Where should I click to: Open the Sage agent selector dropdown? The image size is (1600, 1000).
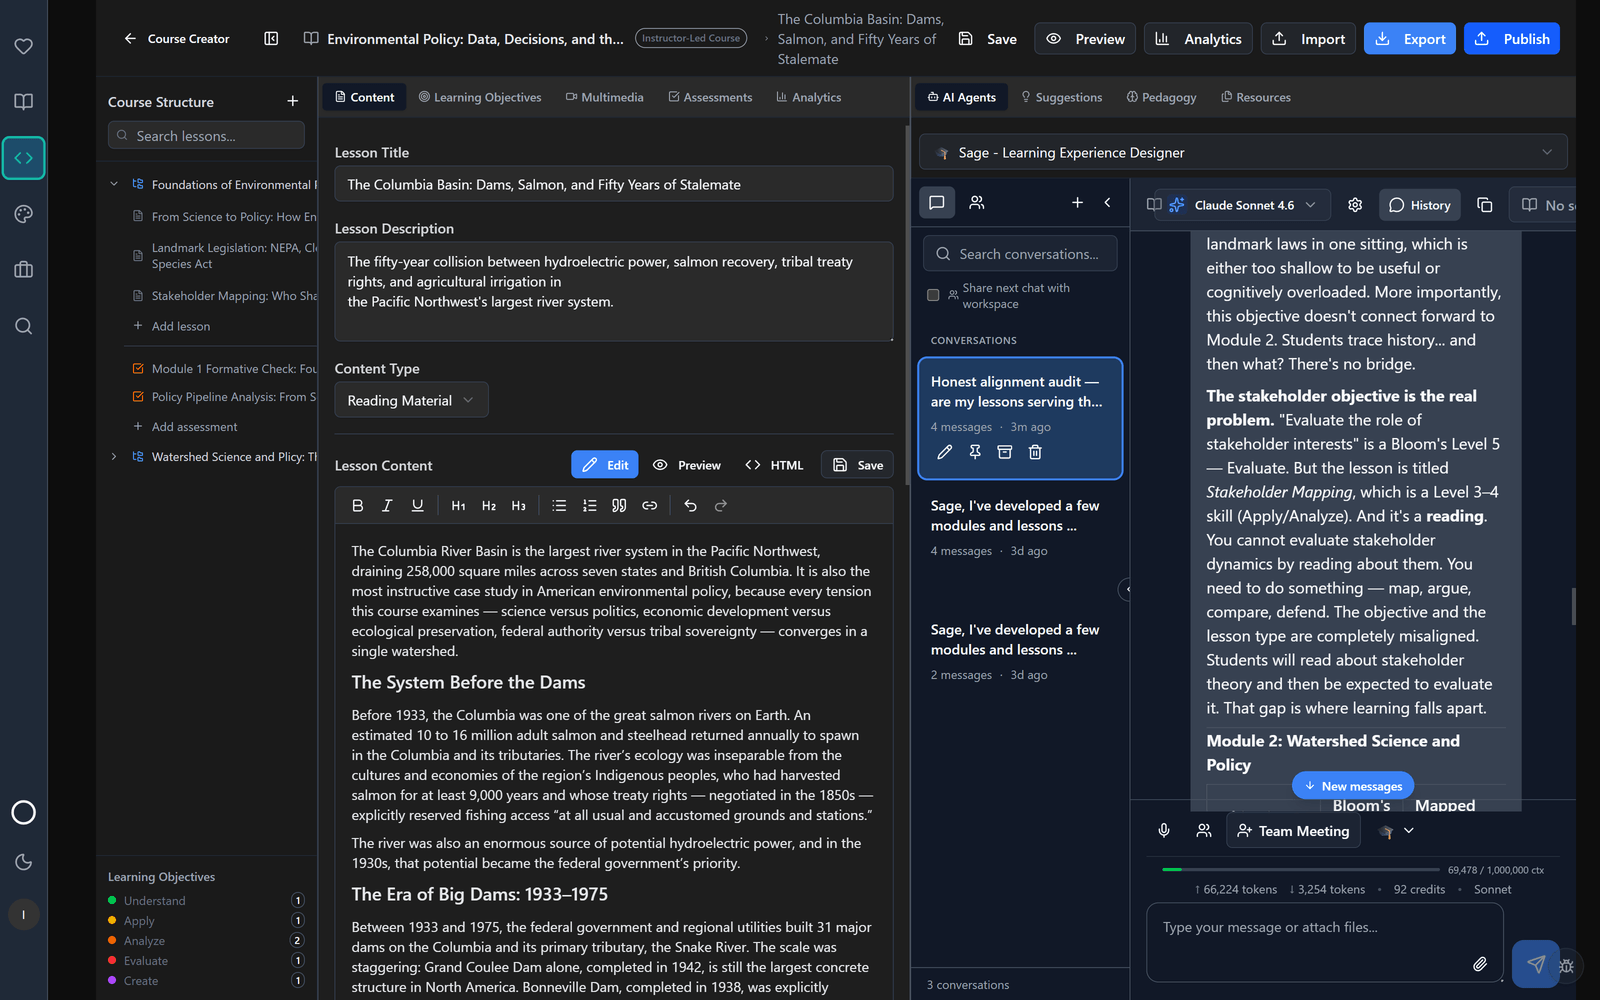pos(1243,152)
